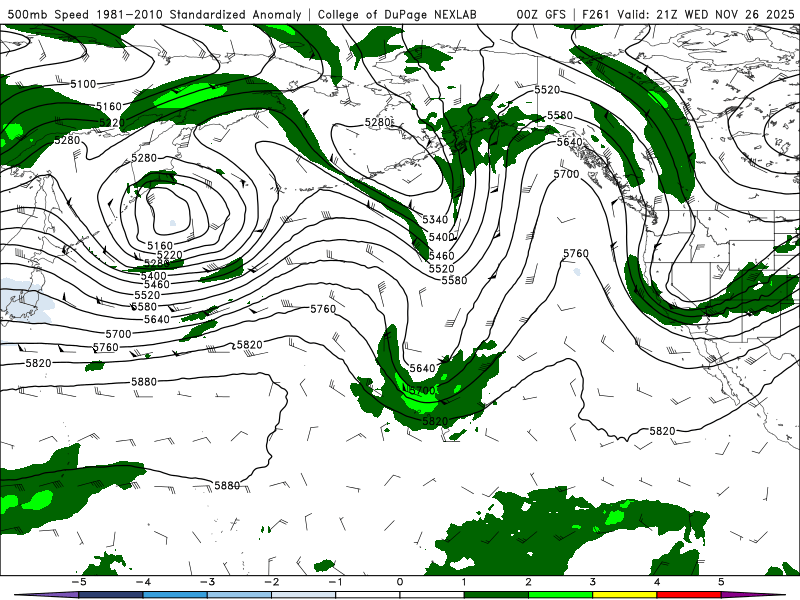Click the legend tick label -2

click(271, 582)
